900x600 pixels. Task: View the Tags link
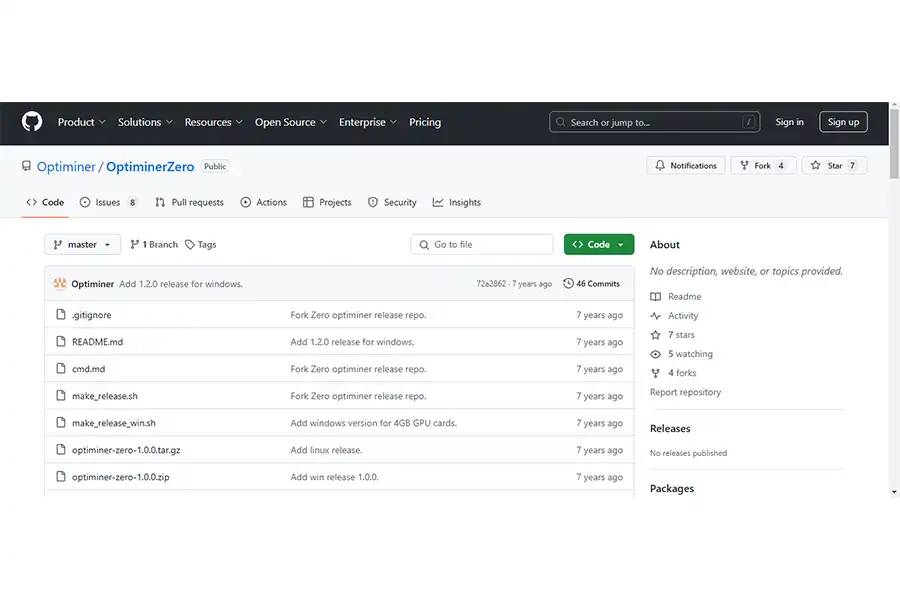click(x=201, y=245)
